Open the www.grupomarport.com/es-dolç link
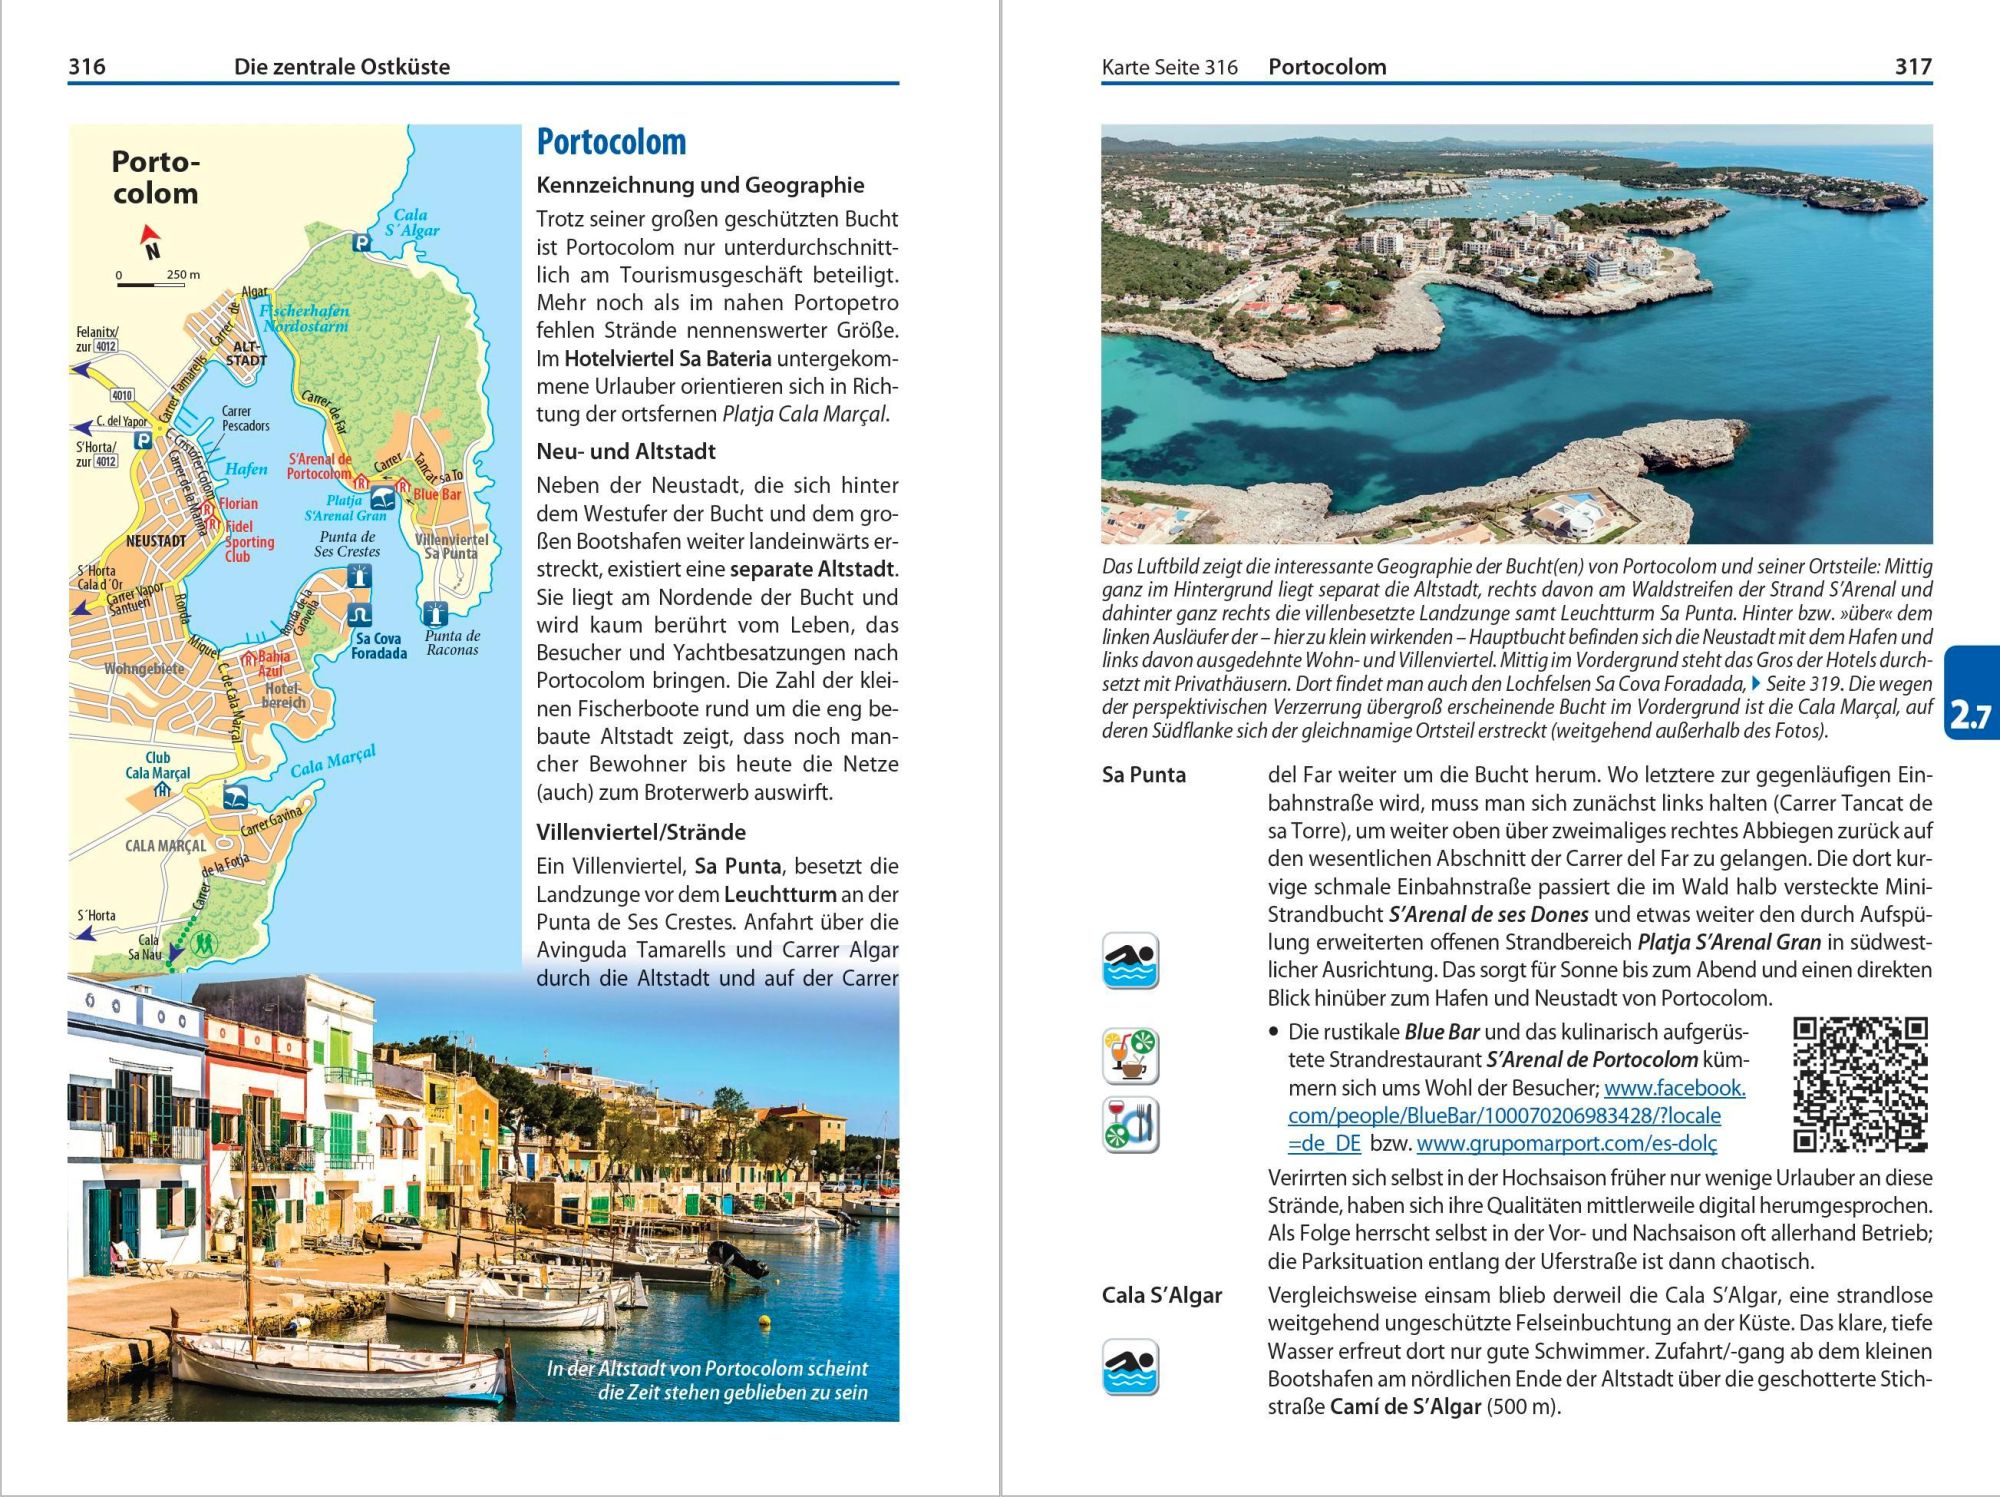The height and width of the screenshot is (1497, 2000). pyautogui.click(x=1566, y=1143)
